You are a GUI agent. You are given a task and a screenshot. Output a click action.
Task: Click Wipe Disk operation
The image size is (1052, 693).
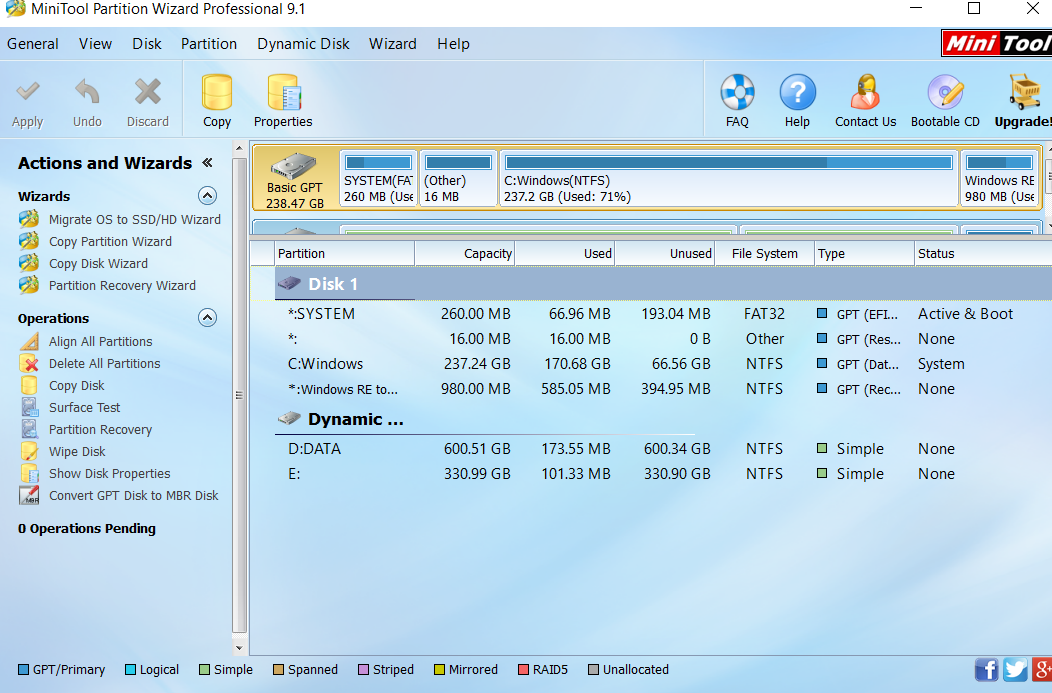click(76, 451)
